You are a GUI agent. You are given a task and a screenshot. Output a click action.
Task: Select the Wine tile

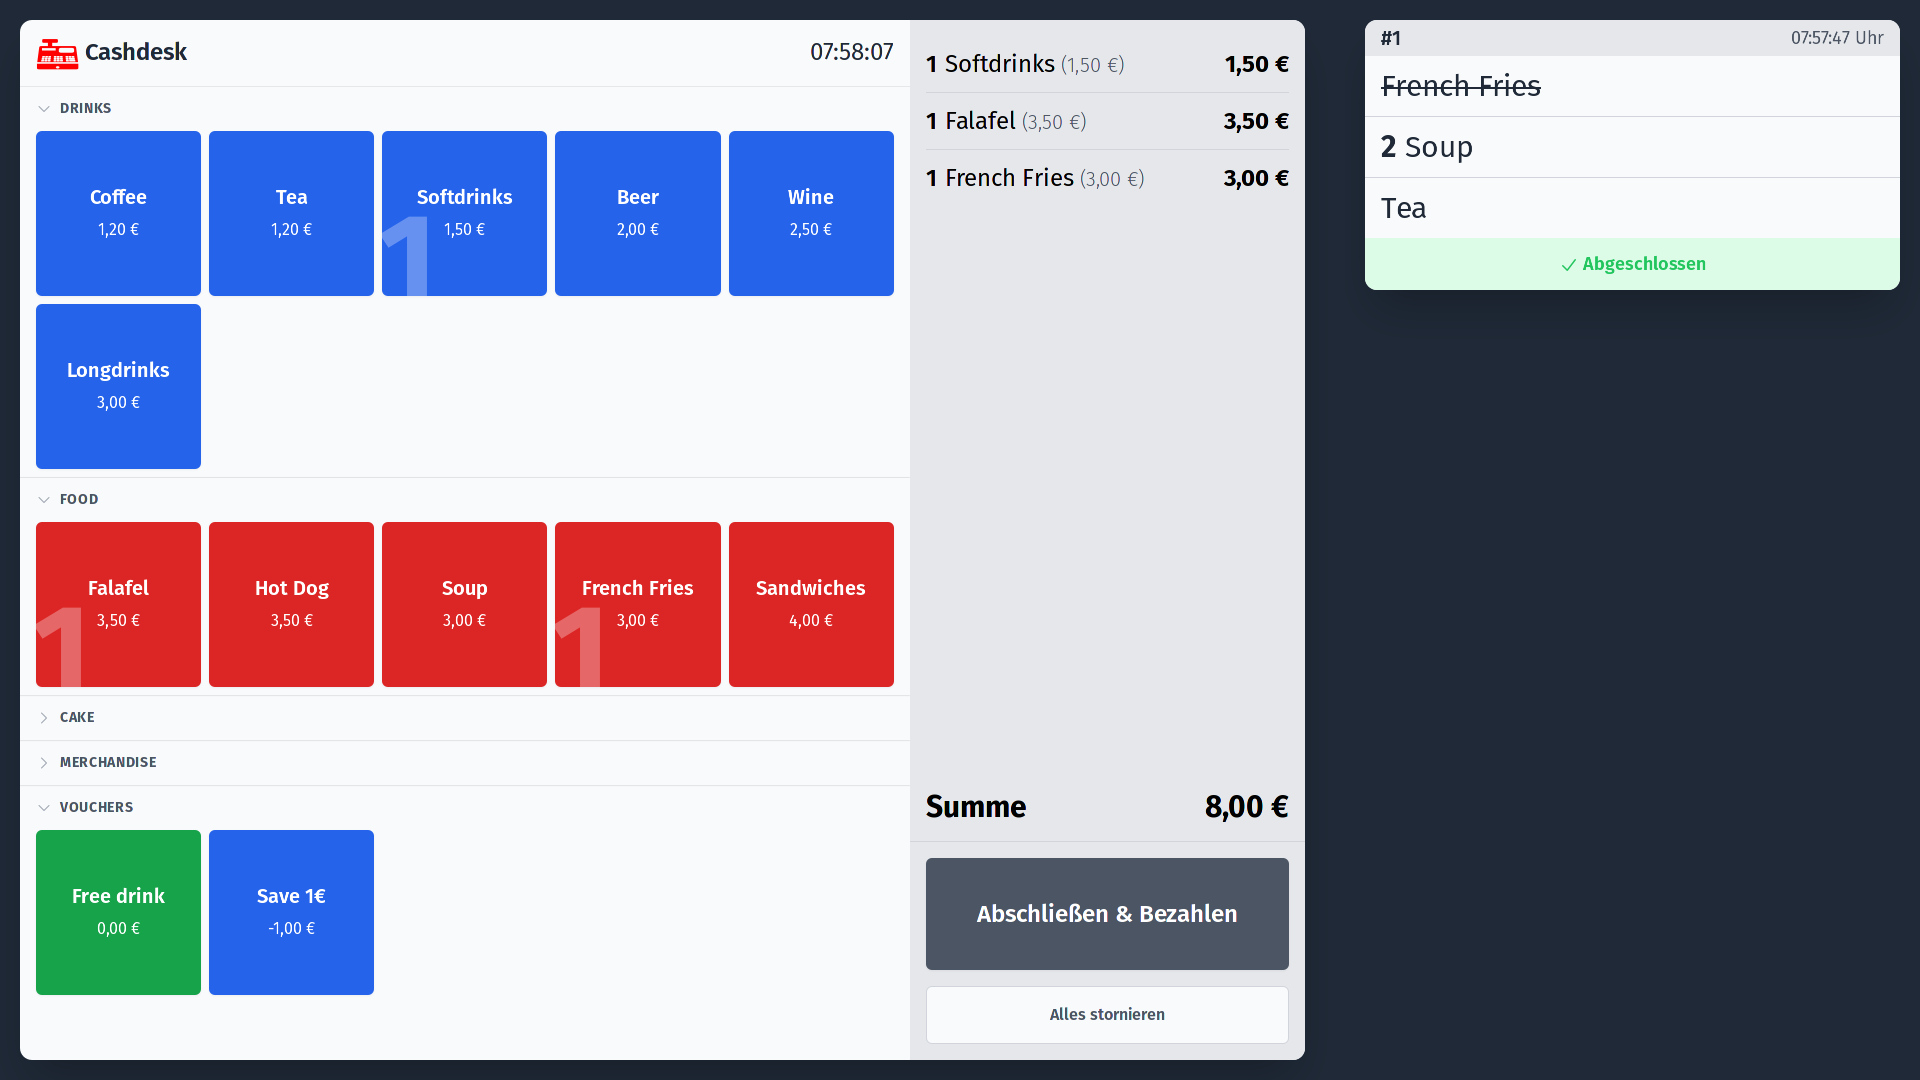click(x=811, y=213)
